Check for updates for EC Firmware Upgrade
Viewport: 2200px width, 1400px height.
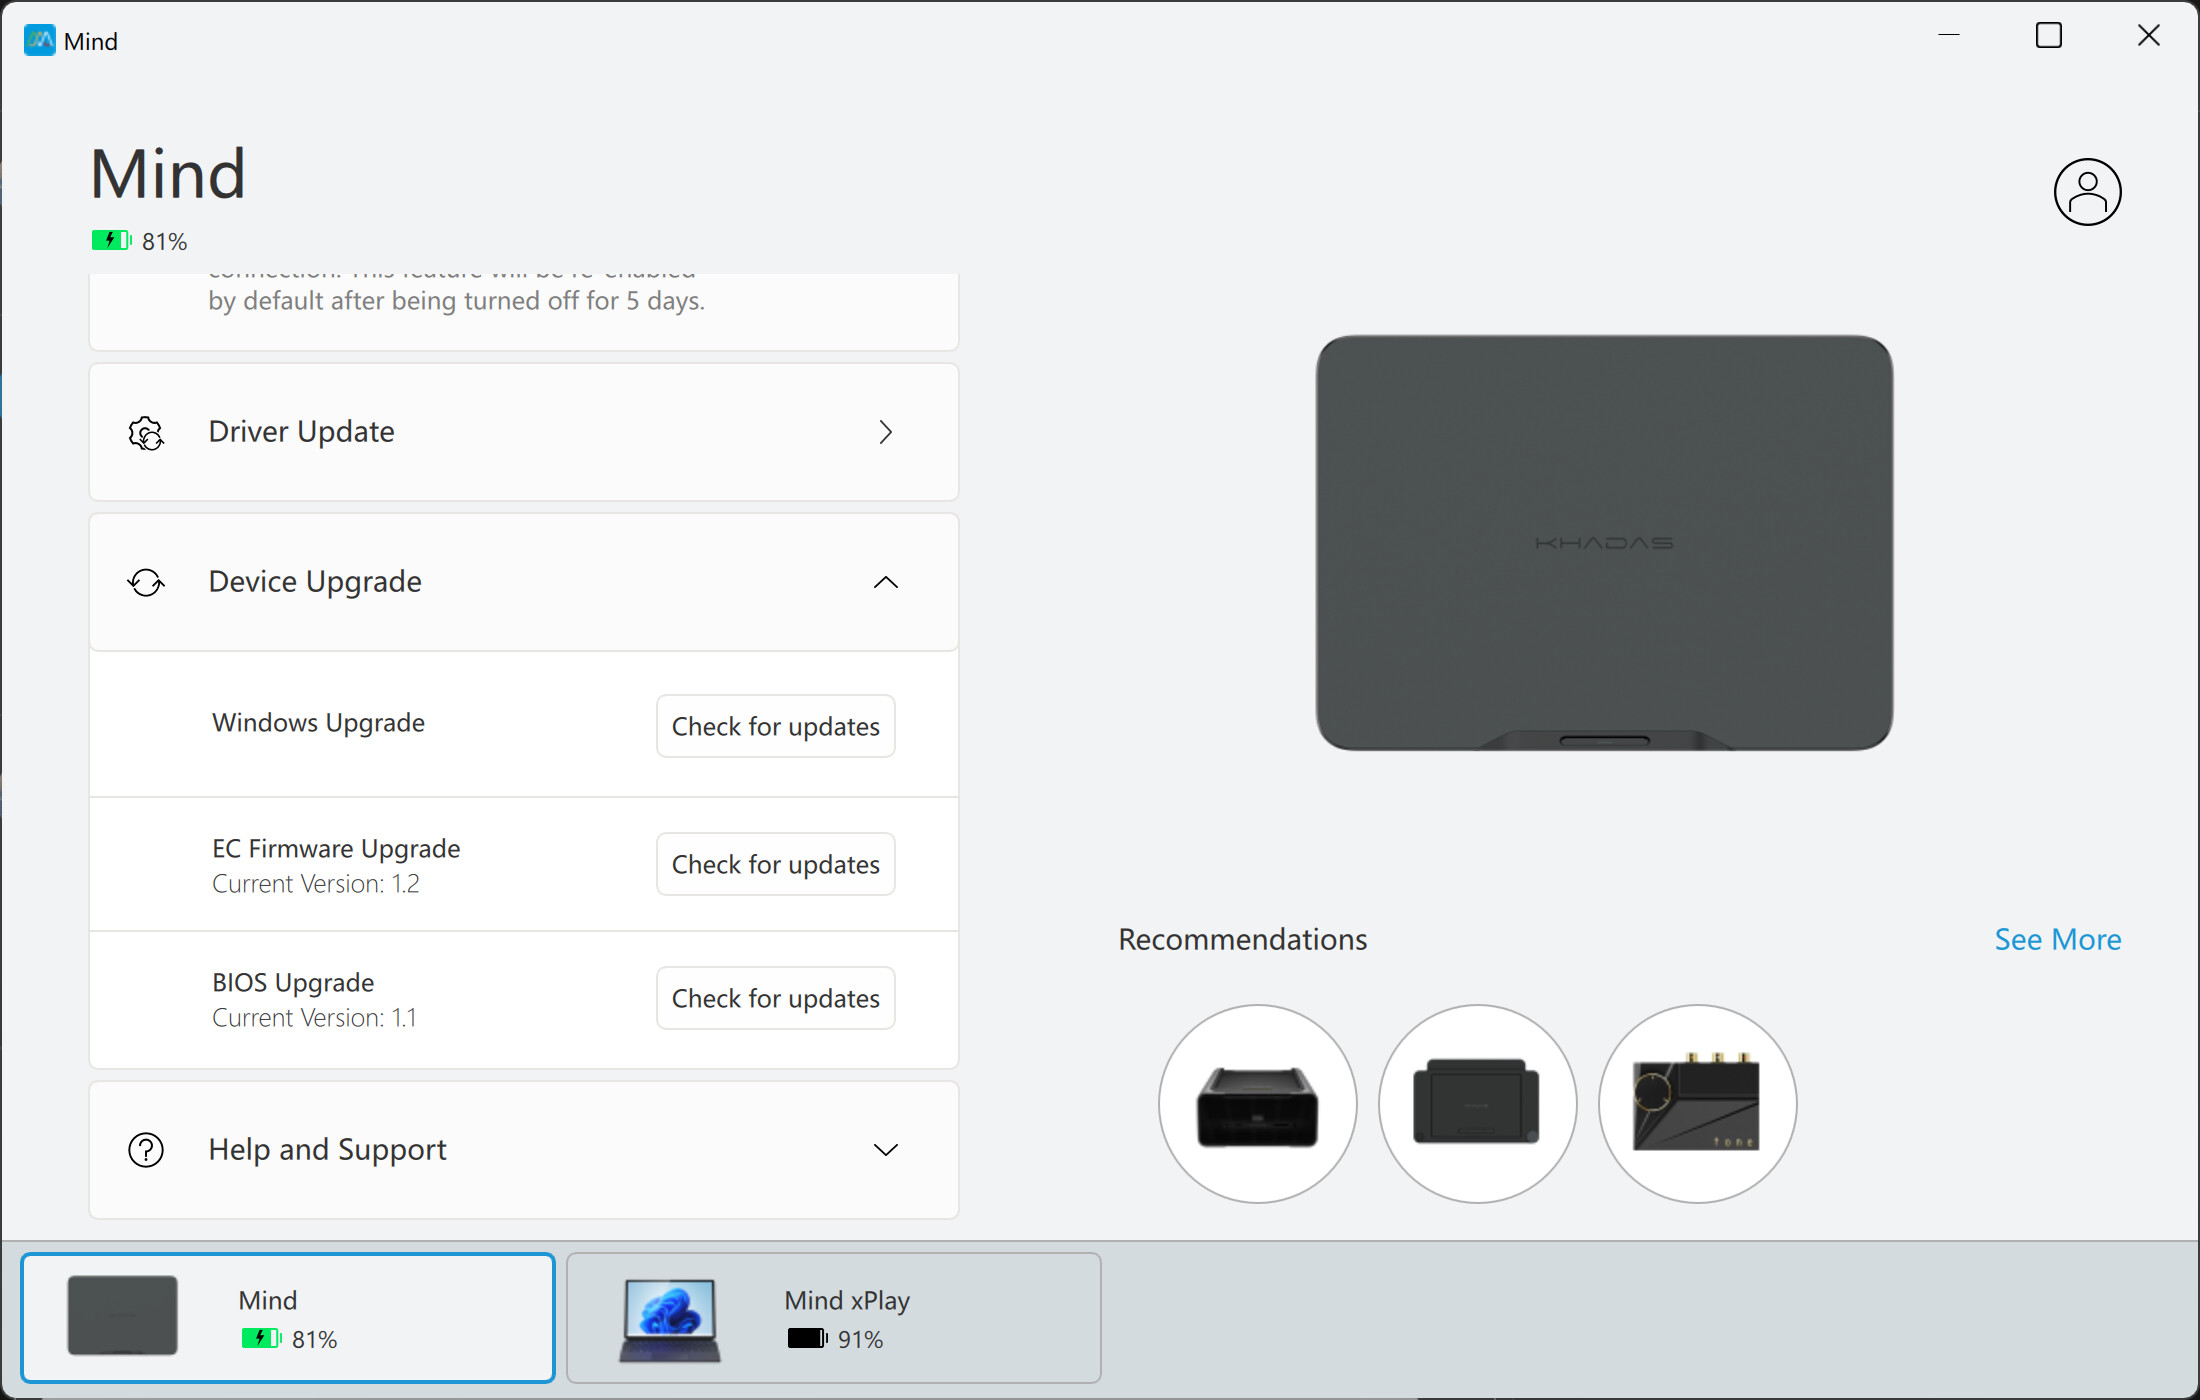point(775,864)
